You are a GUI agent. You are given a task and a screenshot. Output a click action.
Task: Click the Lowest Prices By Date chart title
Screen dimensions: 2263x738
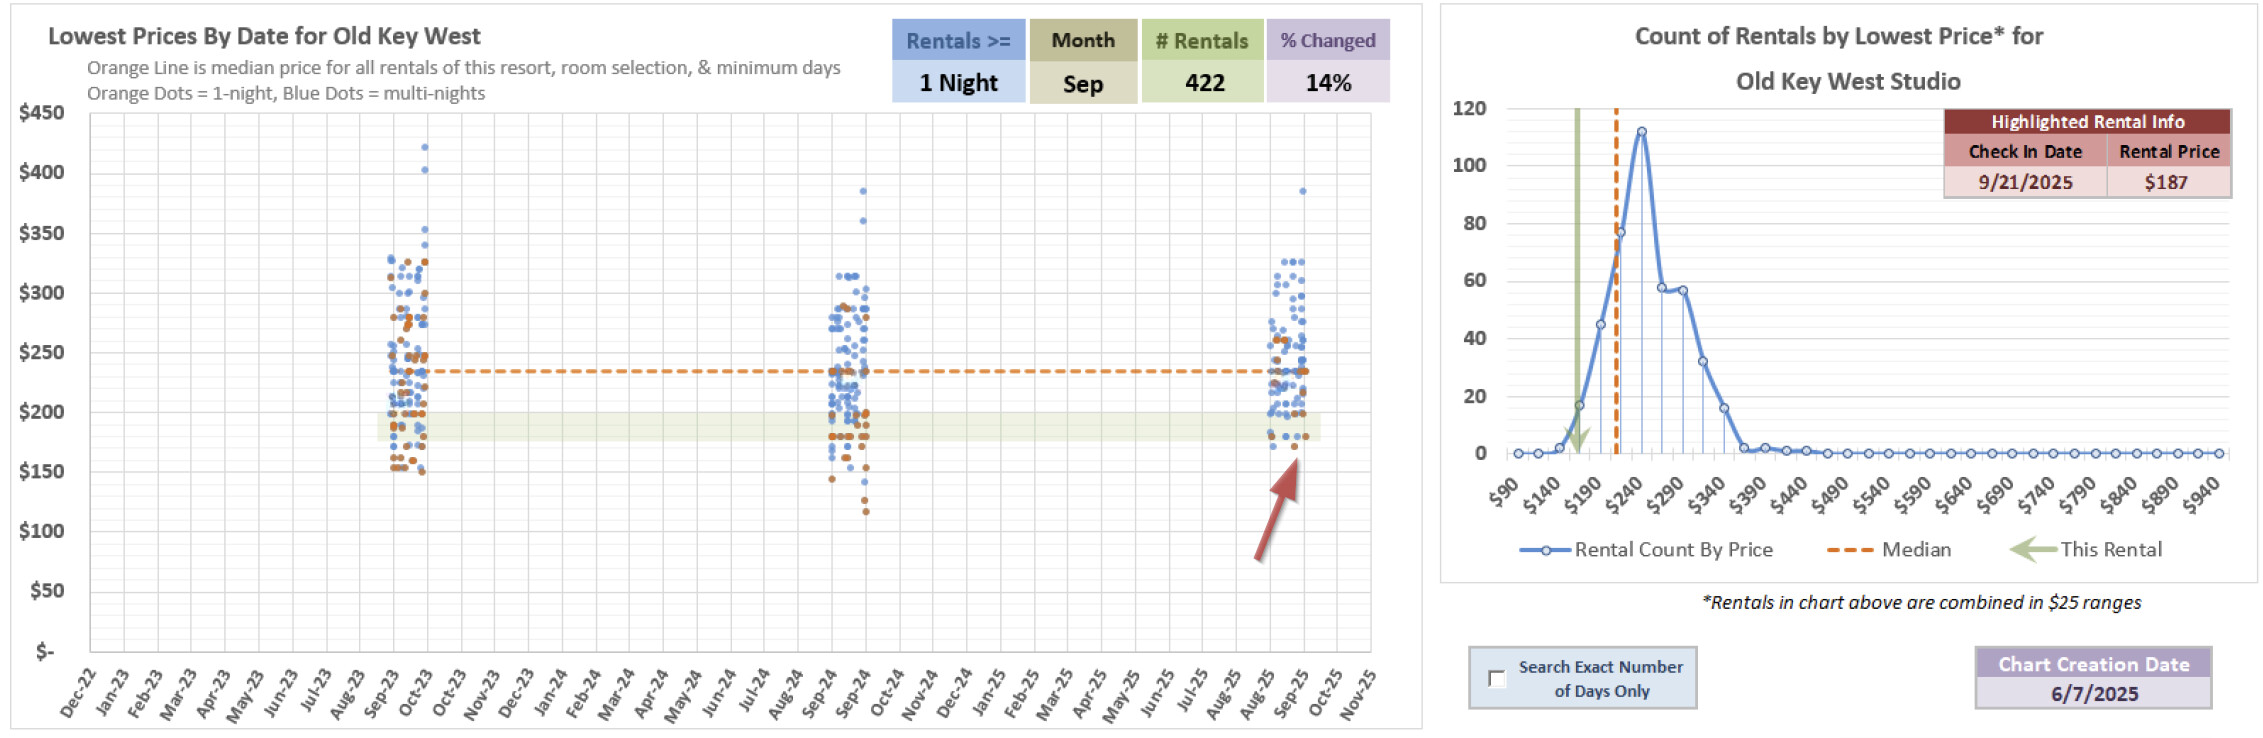264,36
